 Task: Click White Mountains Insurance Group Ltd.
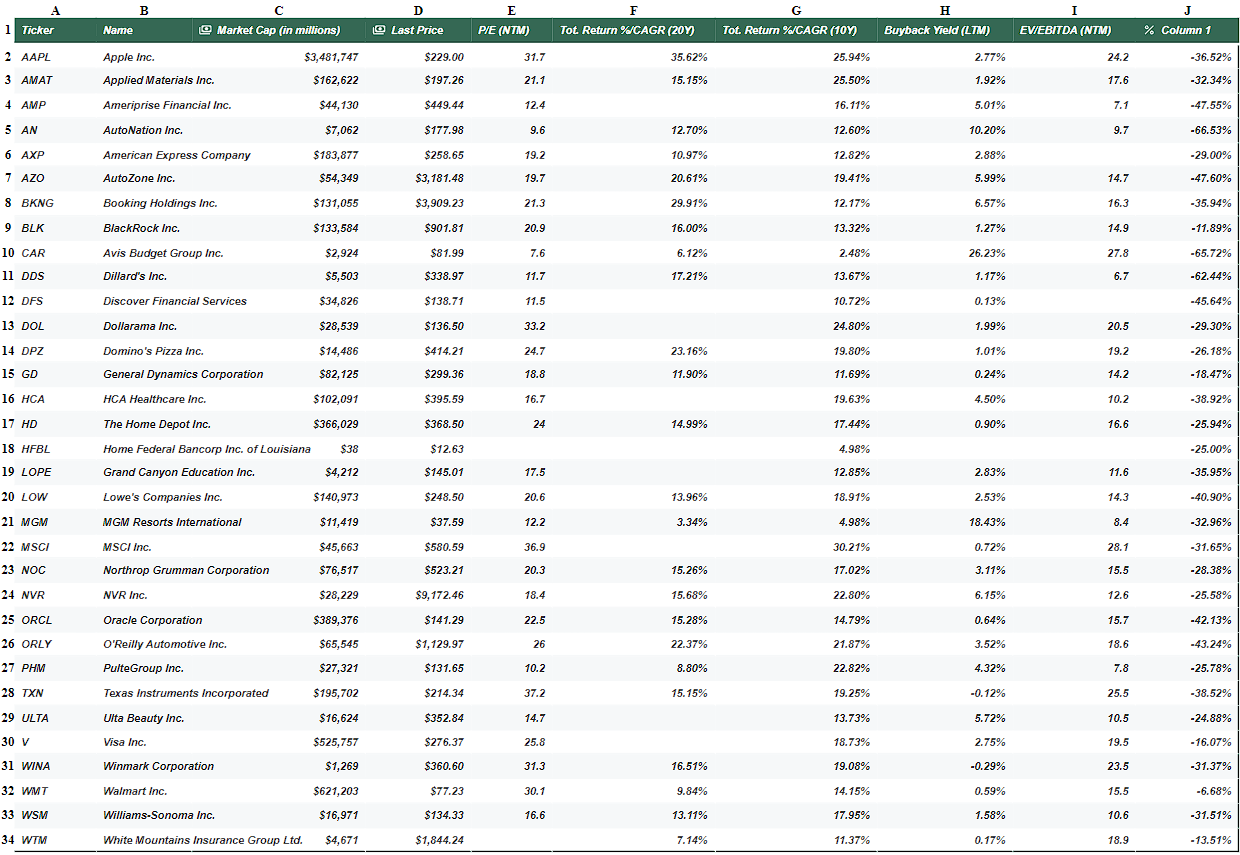pos(203,840)
